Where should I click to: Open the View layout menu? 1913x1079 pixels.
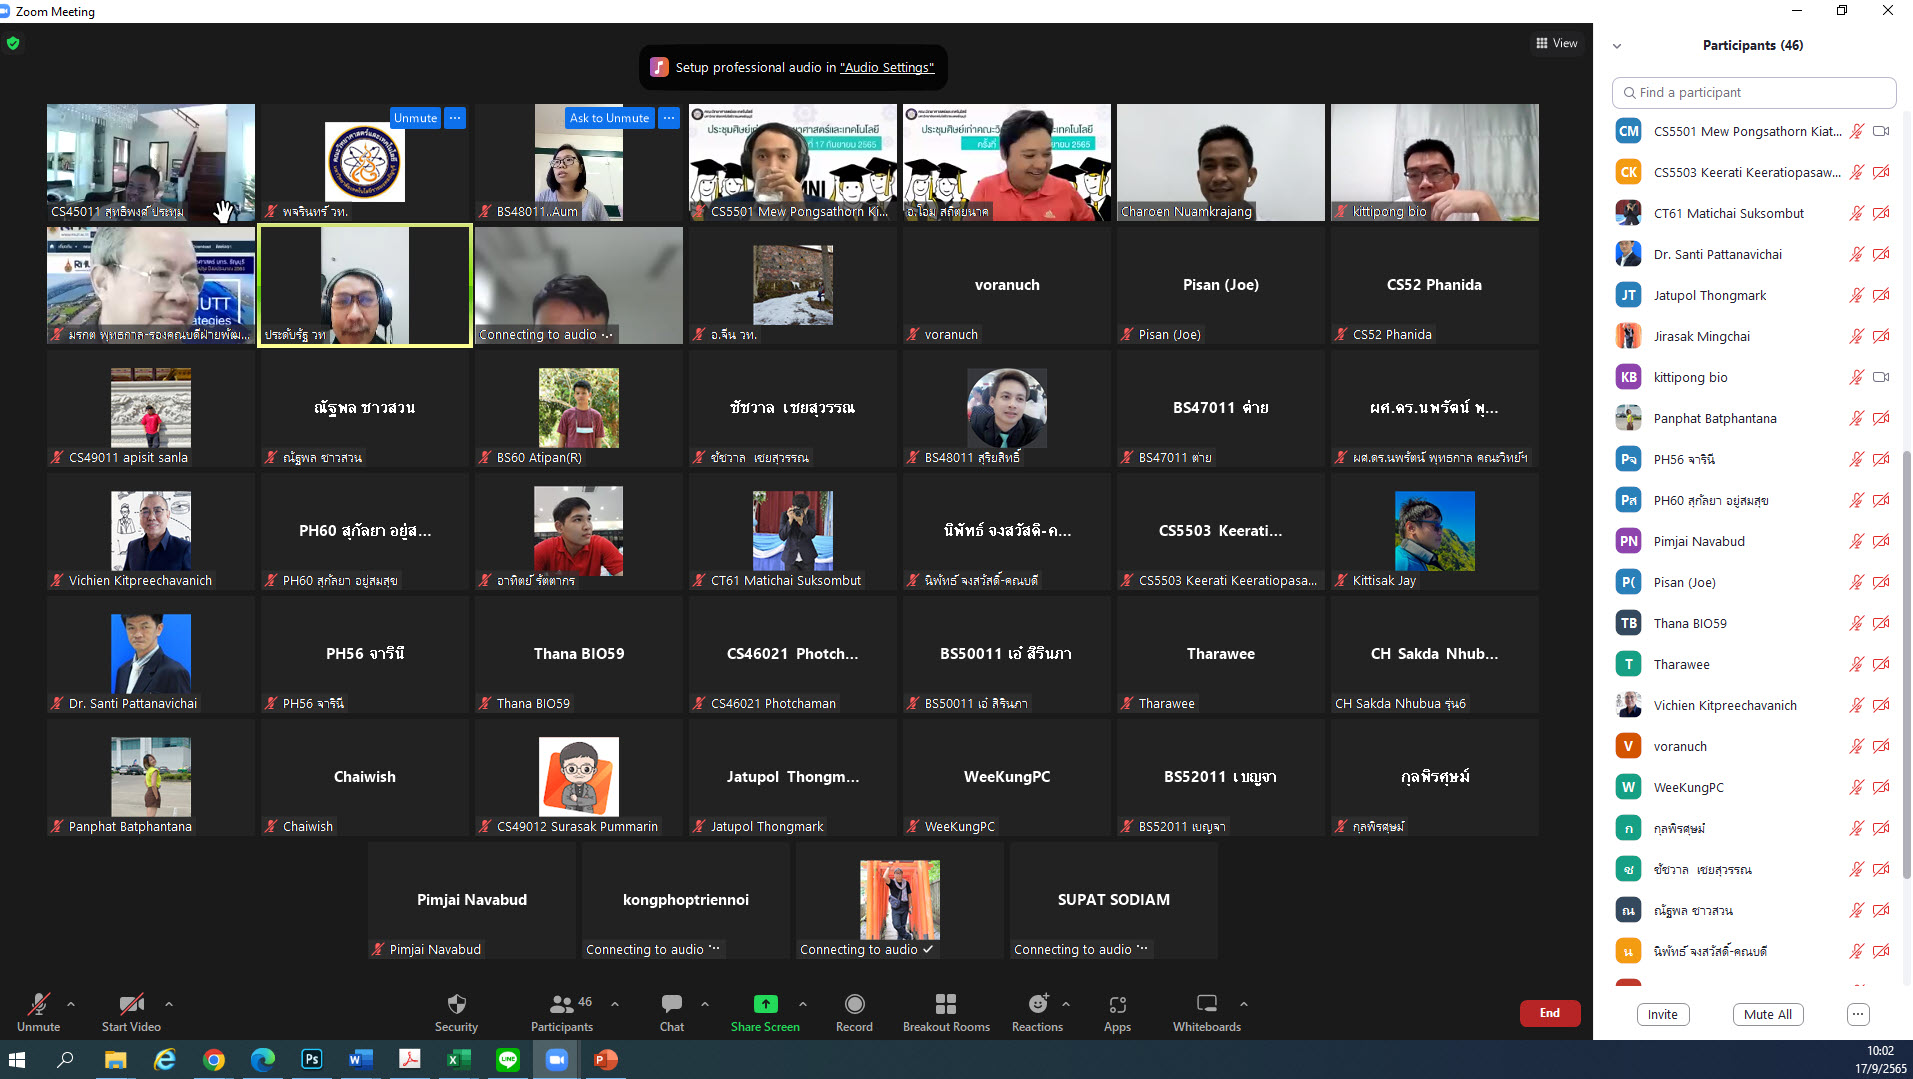pos(1557,43)
